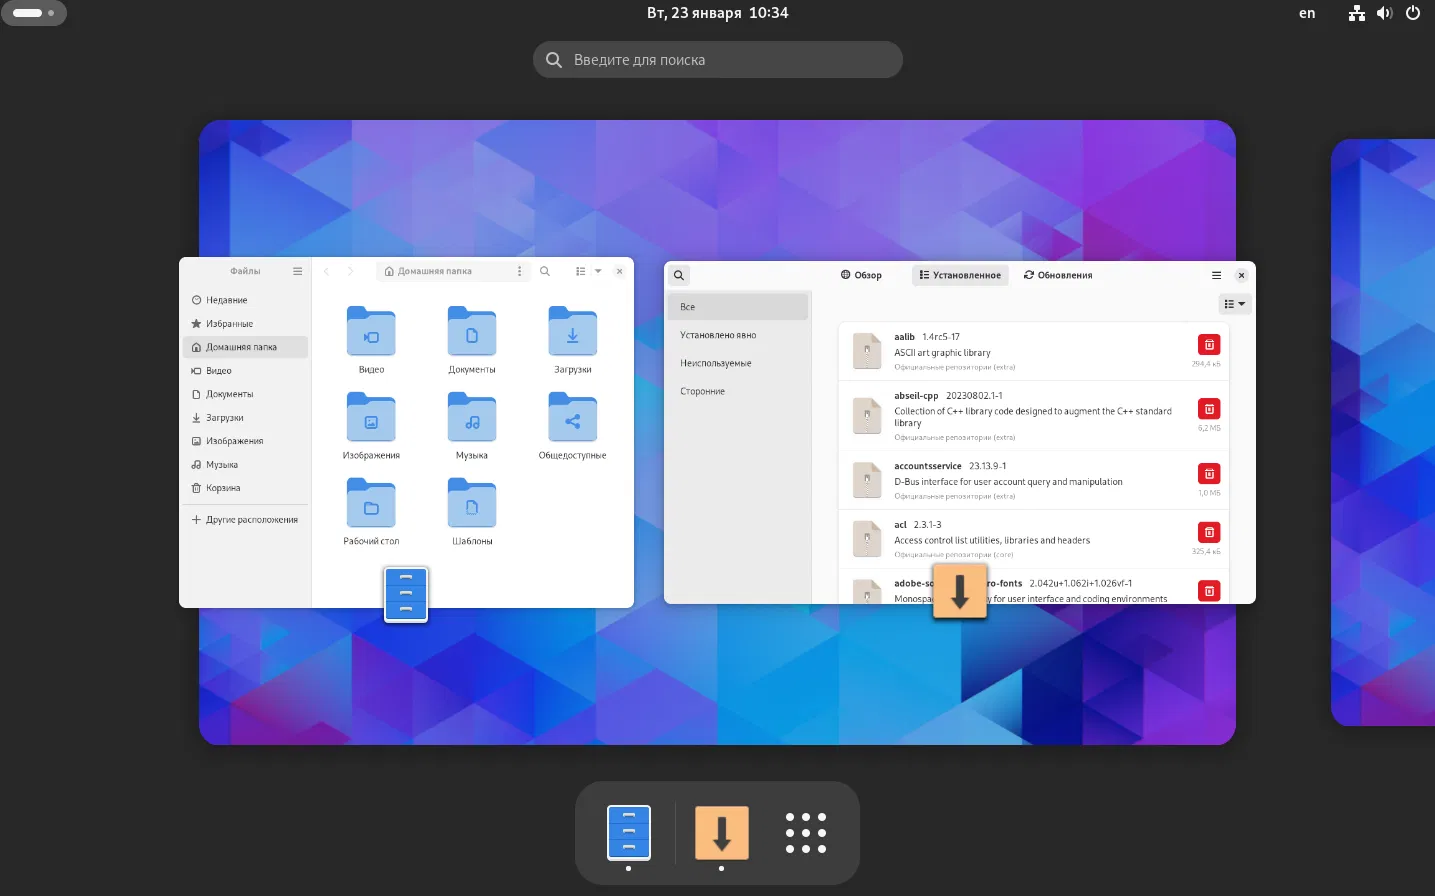This screenshot has height=896, width=1435.
Task: Click the power icon in top bar
Action: 1413,13
